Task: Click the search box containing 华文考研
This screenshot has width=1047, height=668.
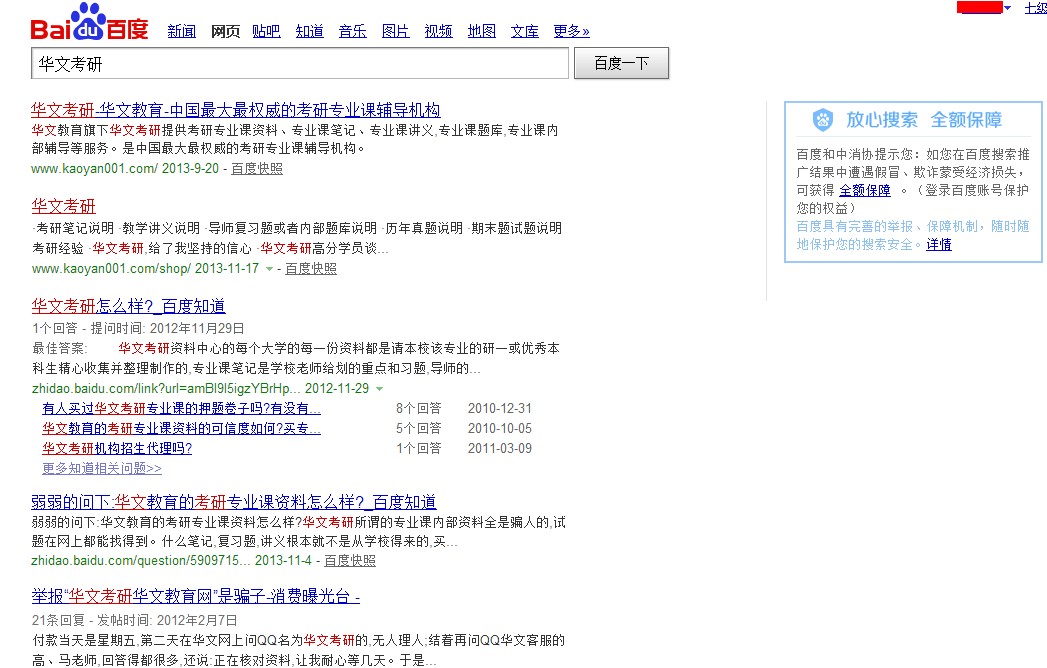Action: [x=300, y=63]
